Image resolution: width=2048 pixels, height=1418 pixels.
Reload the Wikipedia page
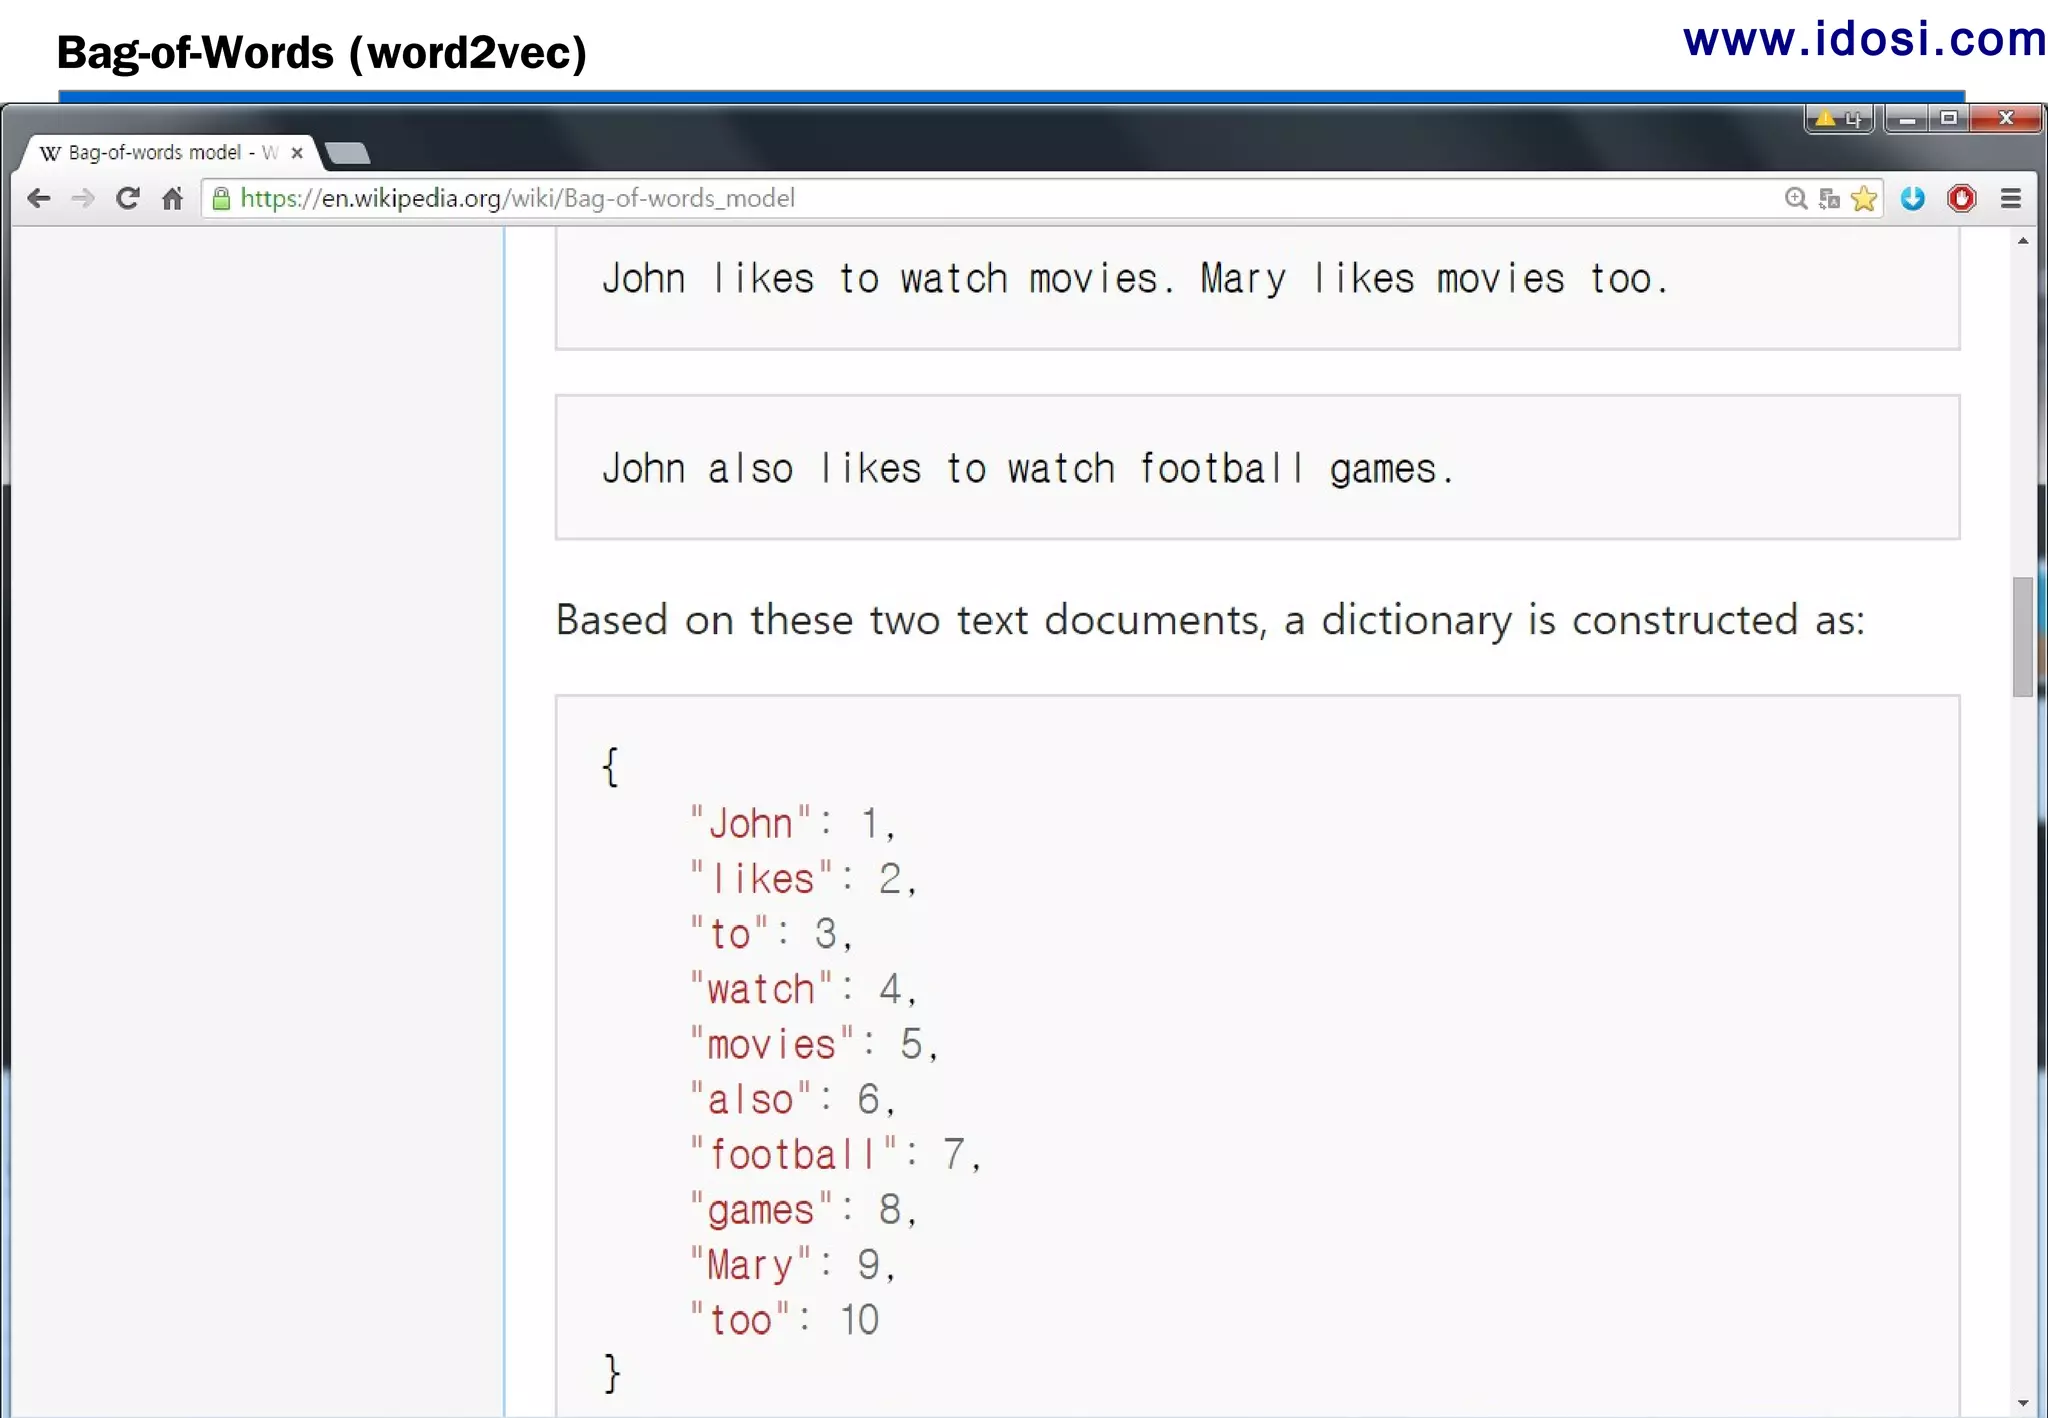(127, 198)
